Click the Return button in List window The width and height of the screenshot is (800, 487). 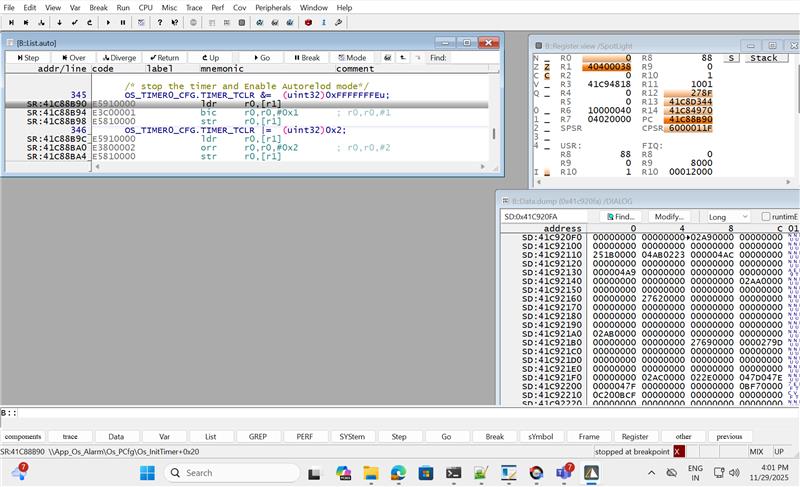pyautogui.click(x=165, y=58)
